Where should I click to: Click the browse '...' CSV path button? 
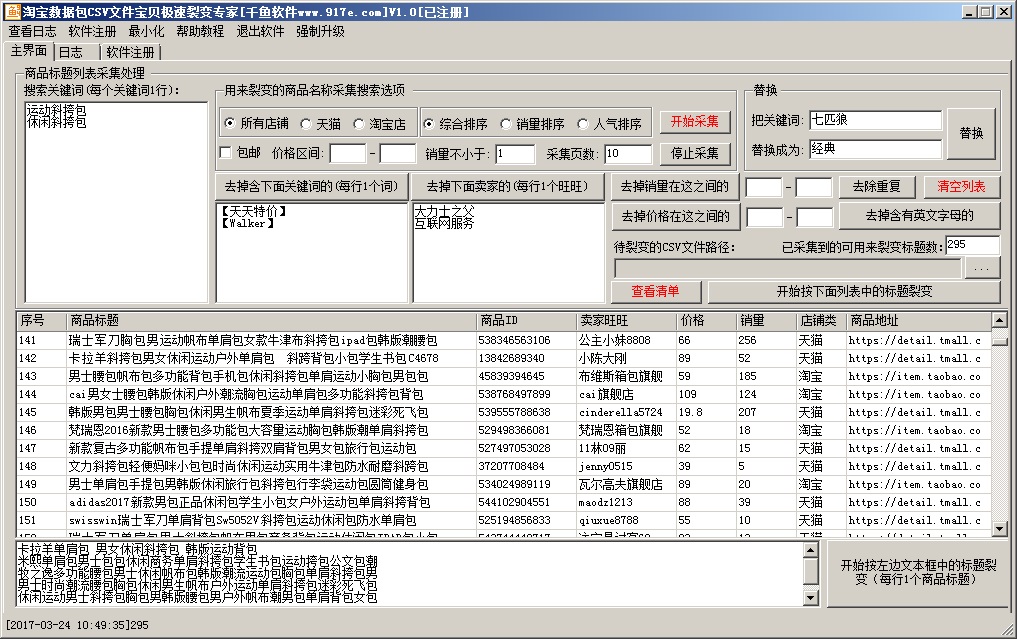tap(982, 269)
